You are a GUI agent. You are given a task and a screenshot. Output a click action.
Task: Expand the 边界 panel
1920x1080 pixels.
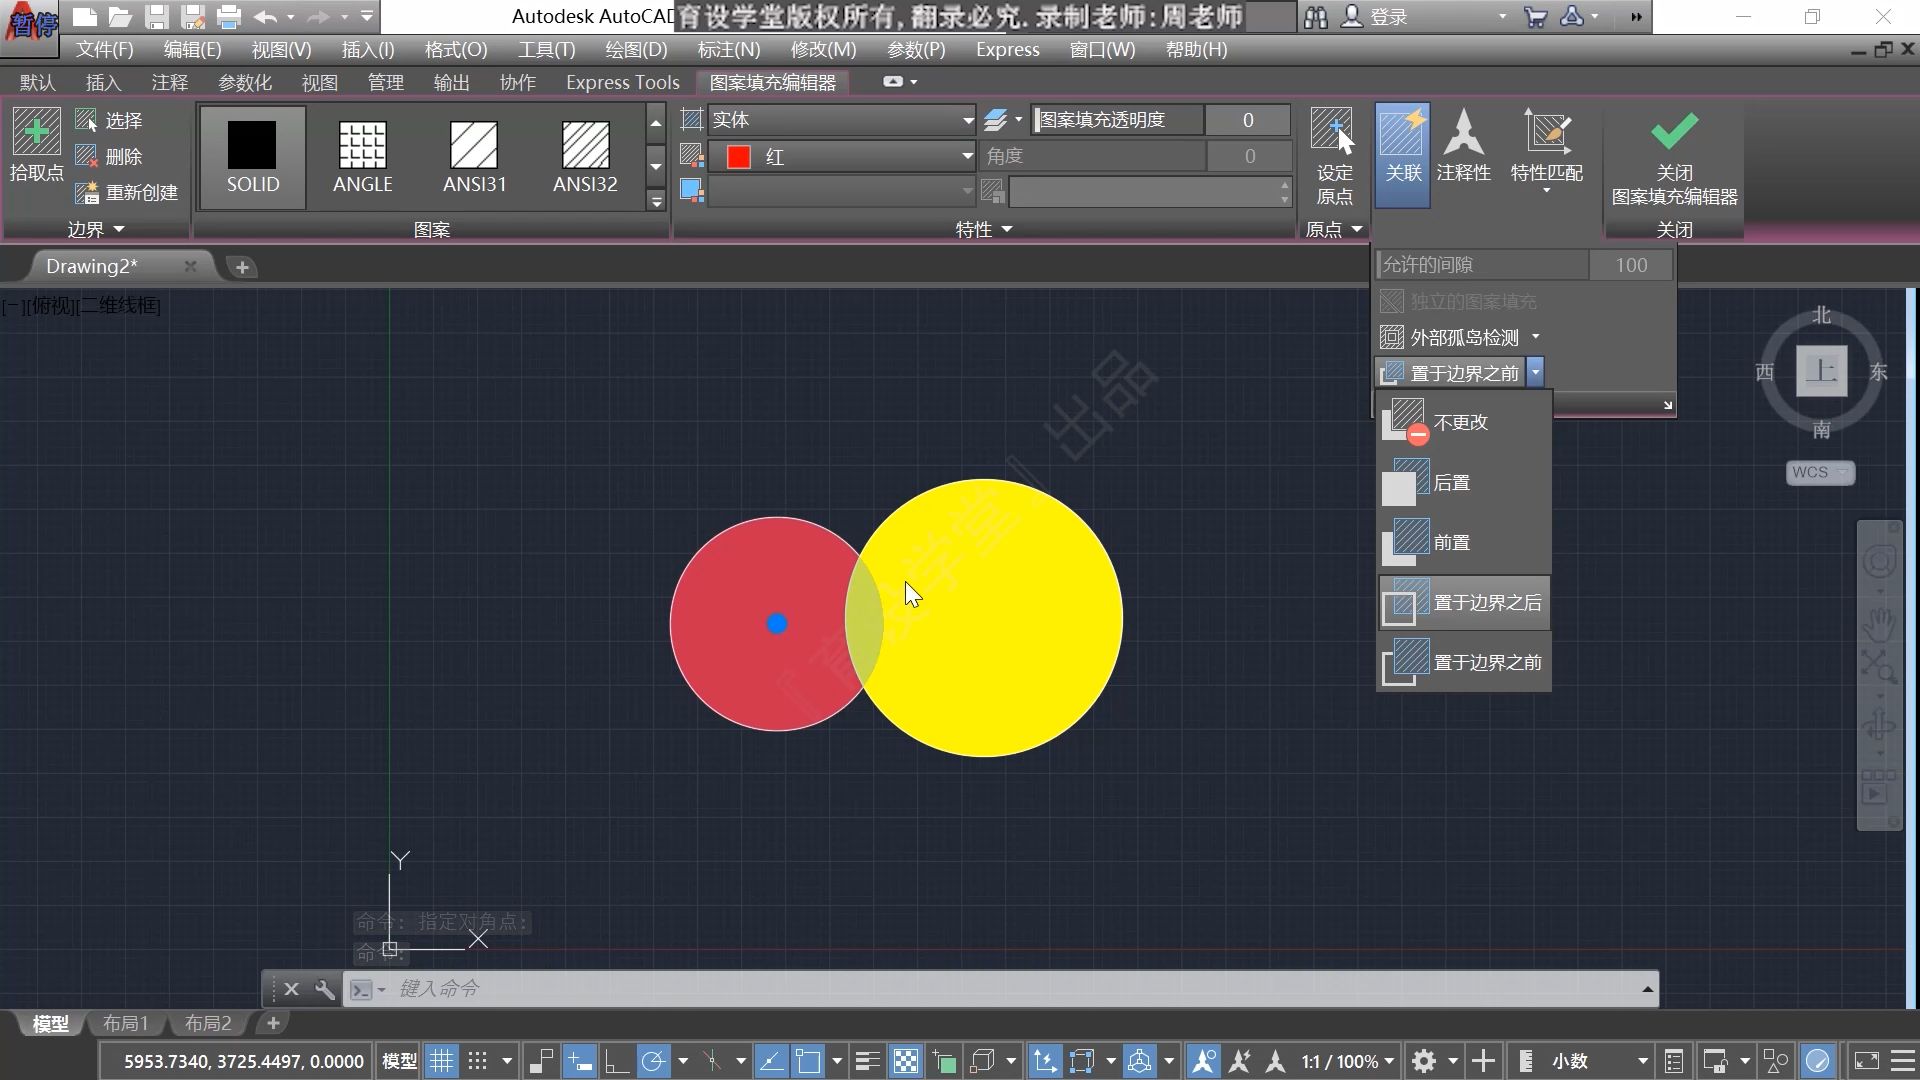tap(96, 229)
